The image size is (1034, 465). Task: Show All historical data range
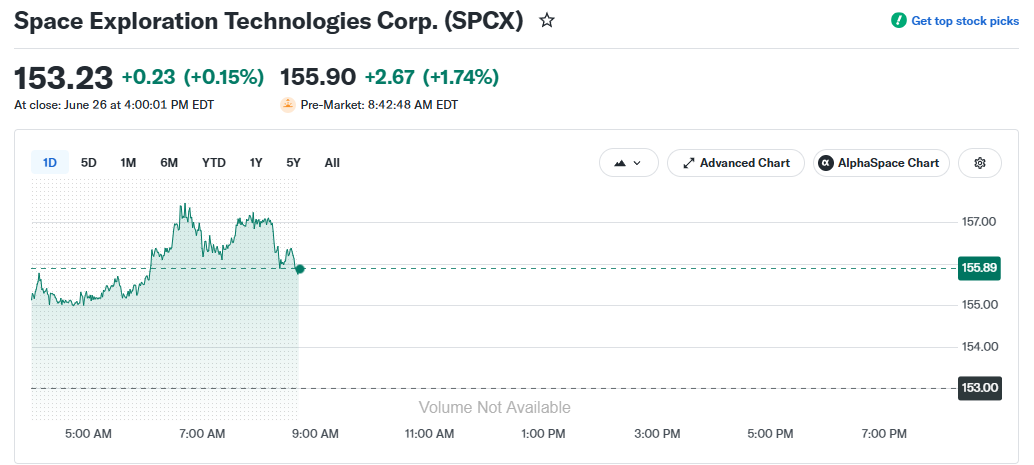point(332,162)
